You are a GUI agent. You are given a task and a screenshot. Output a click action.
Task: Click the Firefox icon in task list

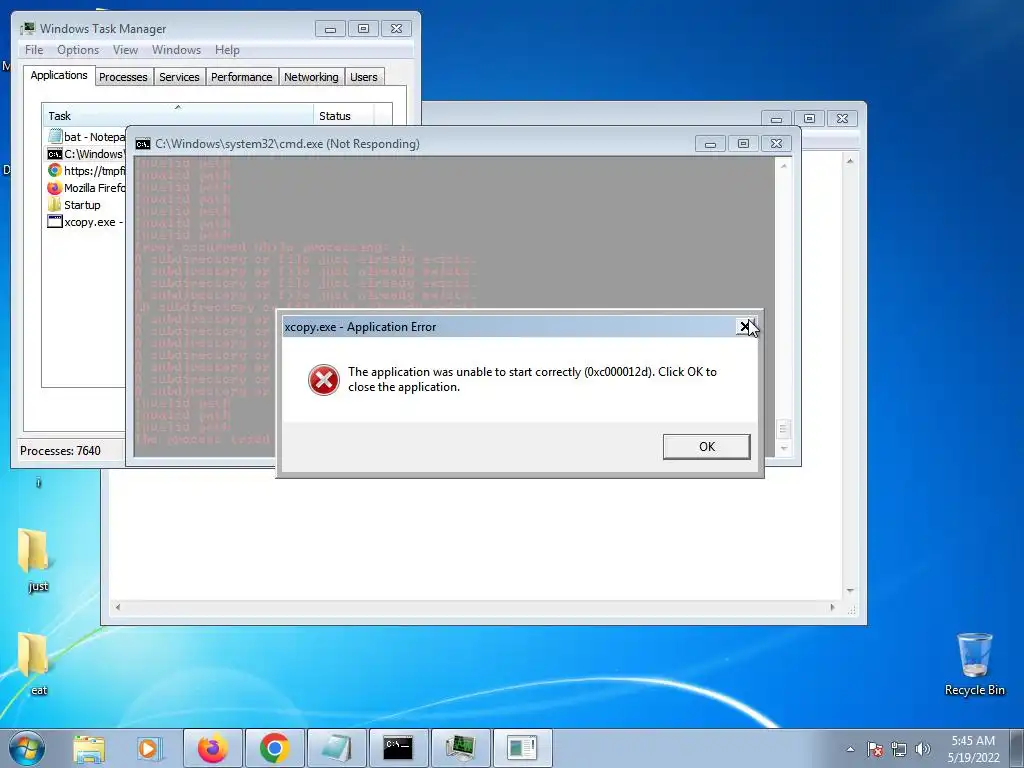click(x=55, y=187)
